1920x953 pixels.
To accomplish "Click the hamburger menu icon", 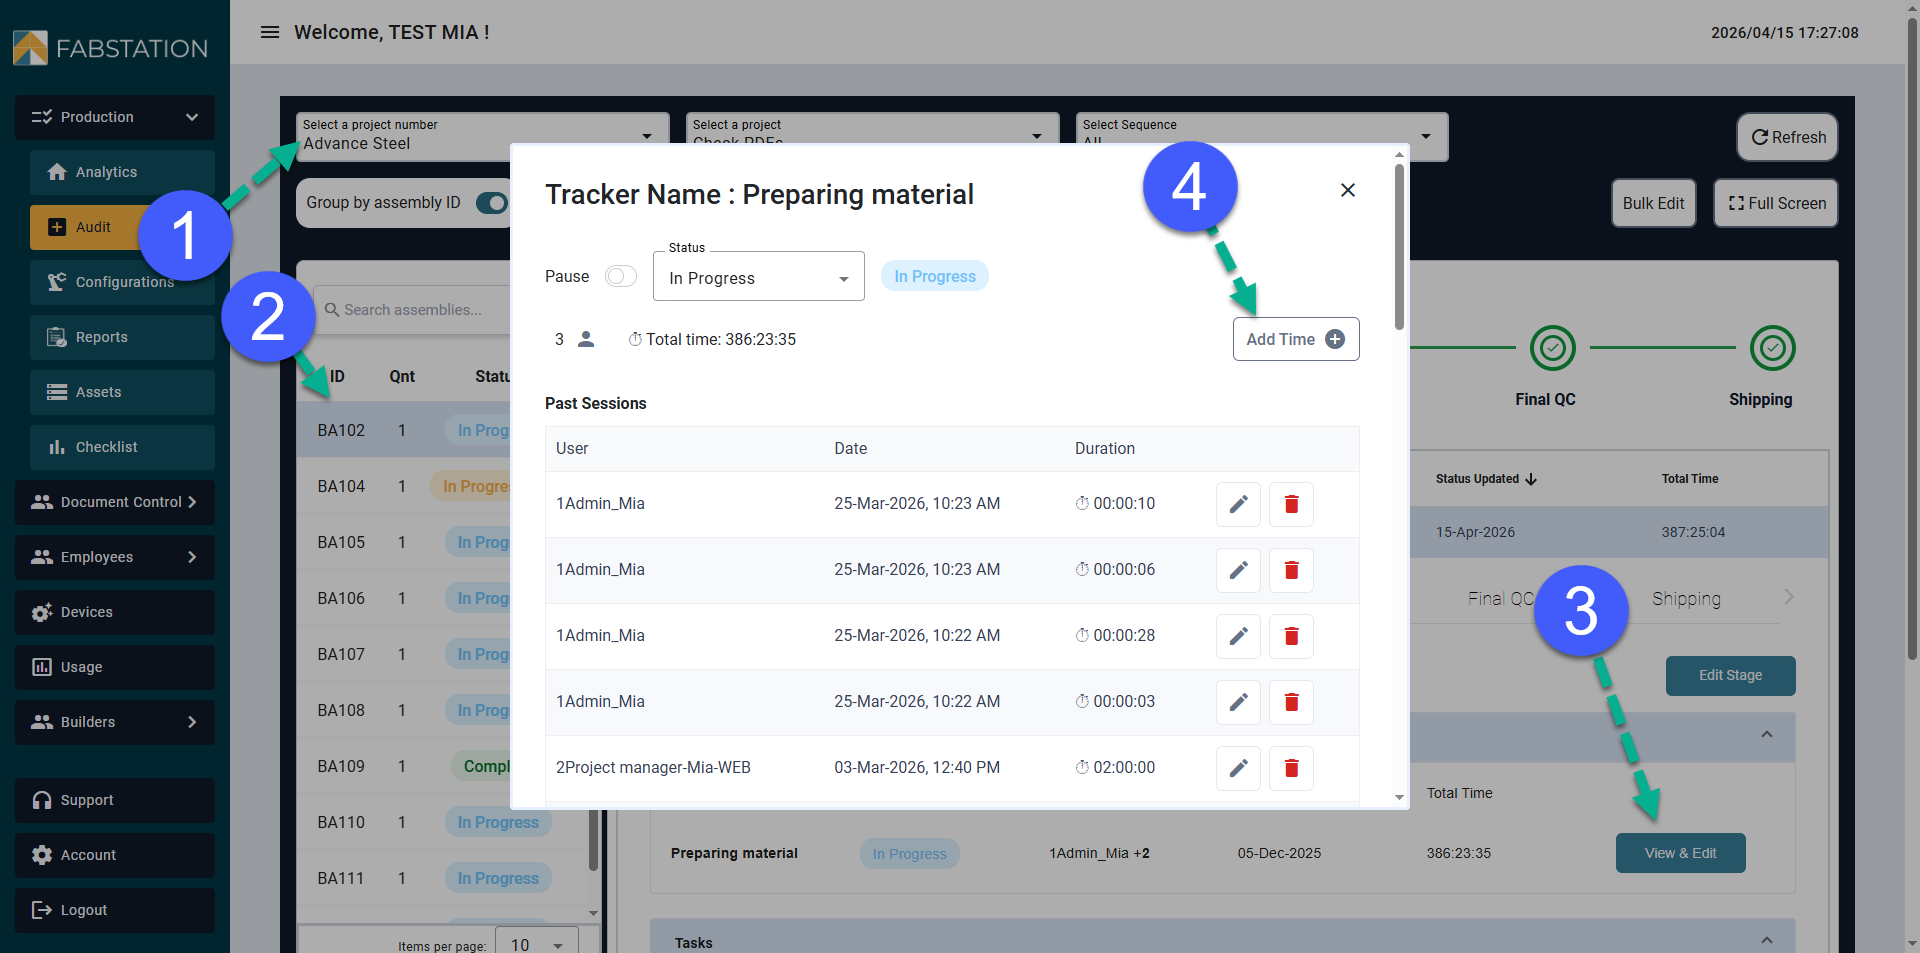I will pyautogui.click(x=269, y=32).
